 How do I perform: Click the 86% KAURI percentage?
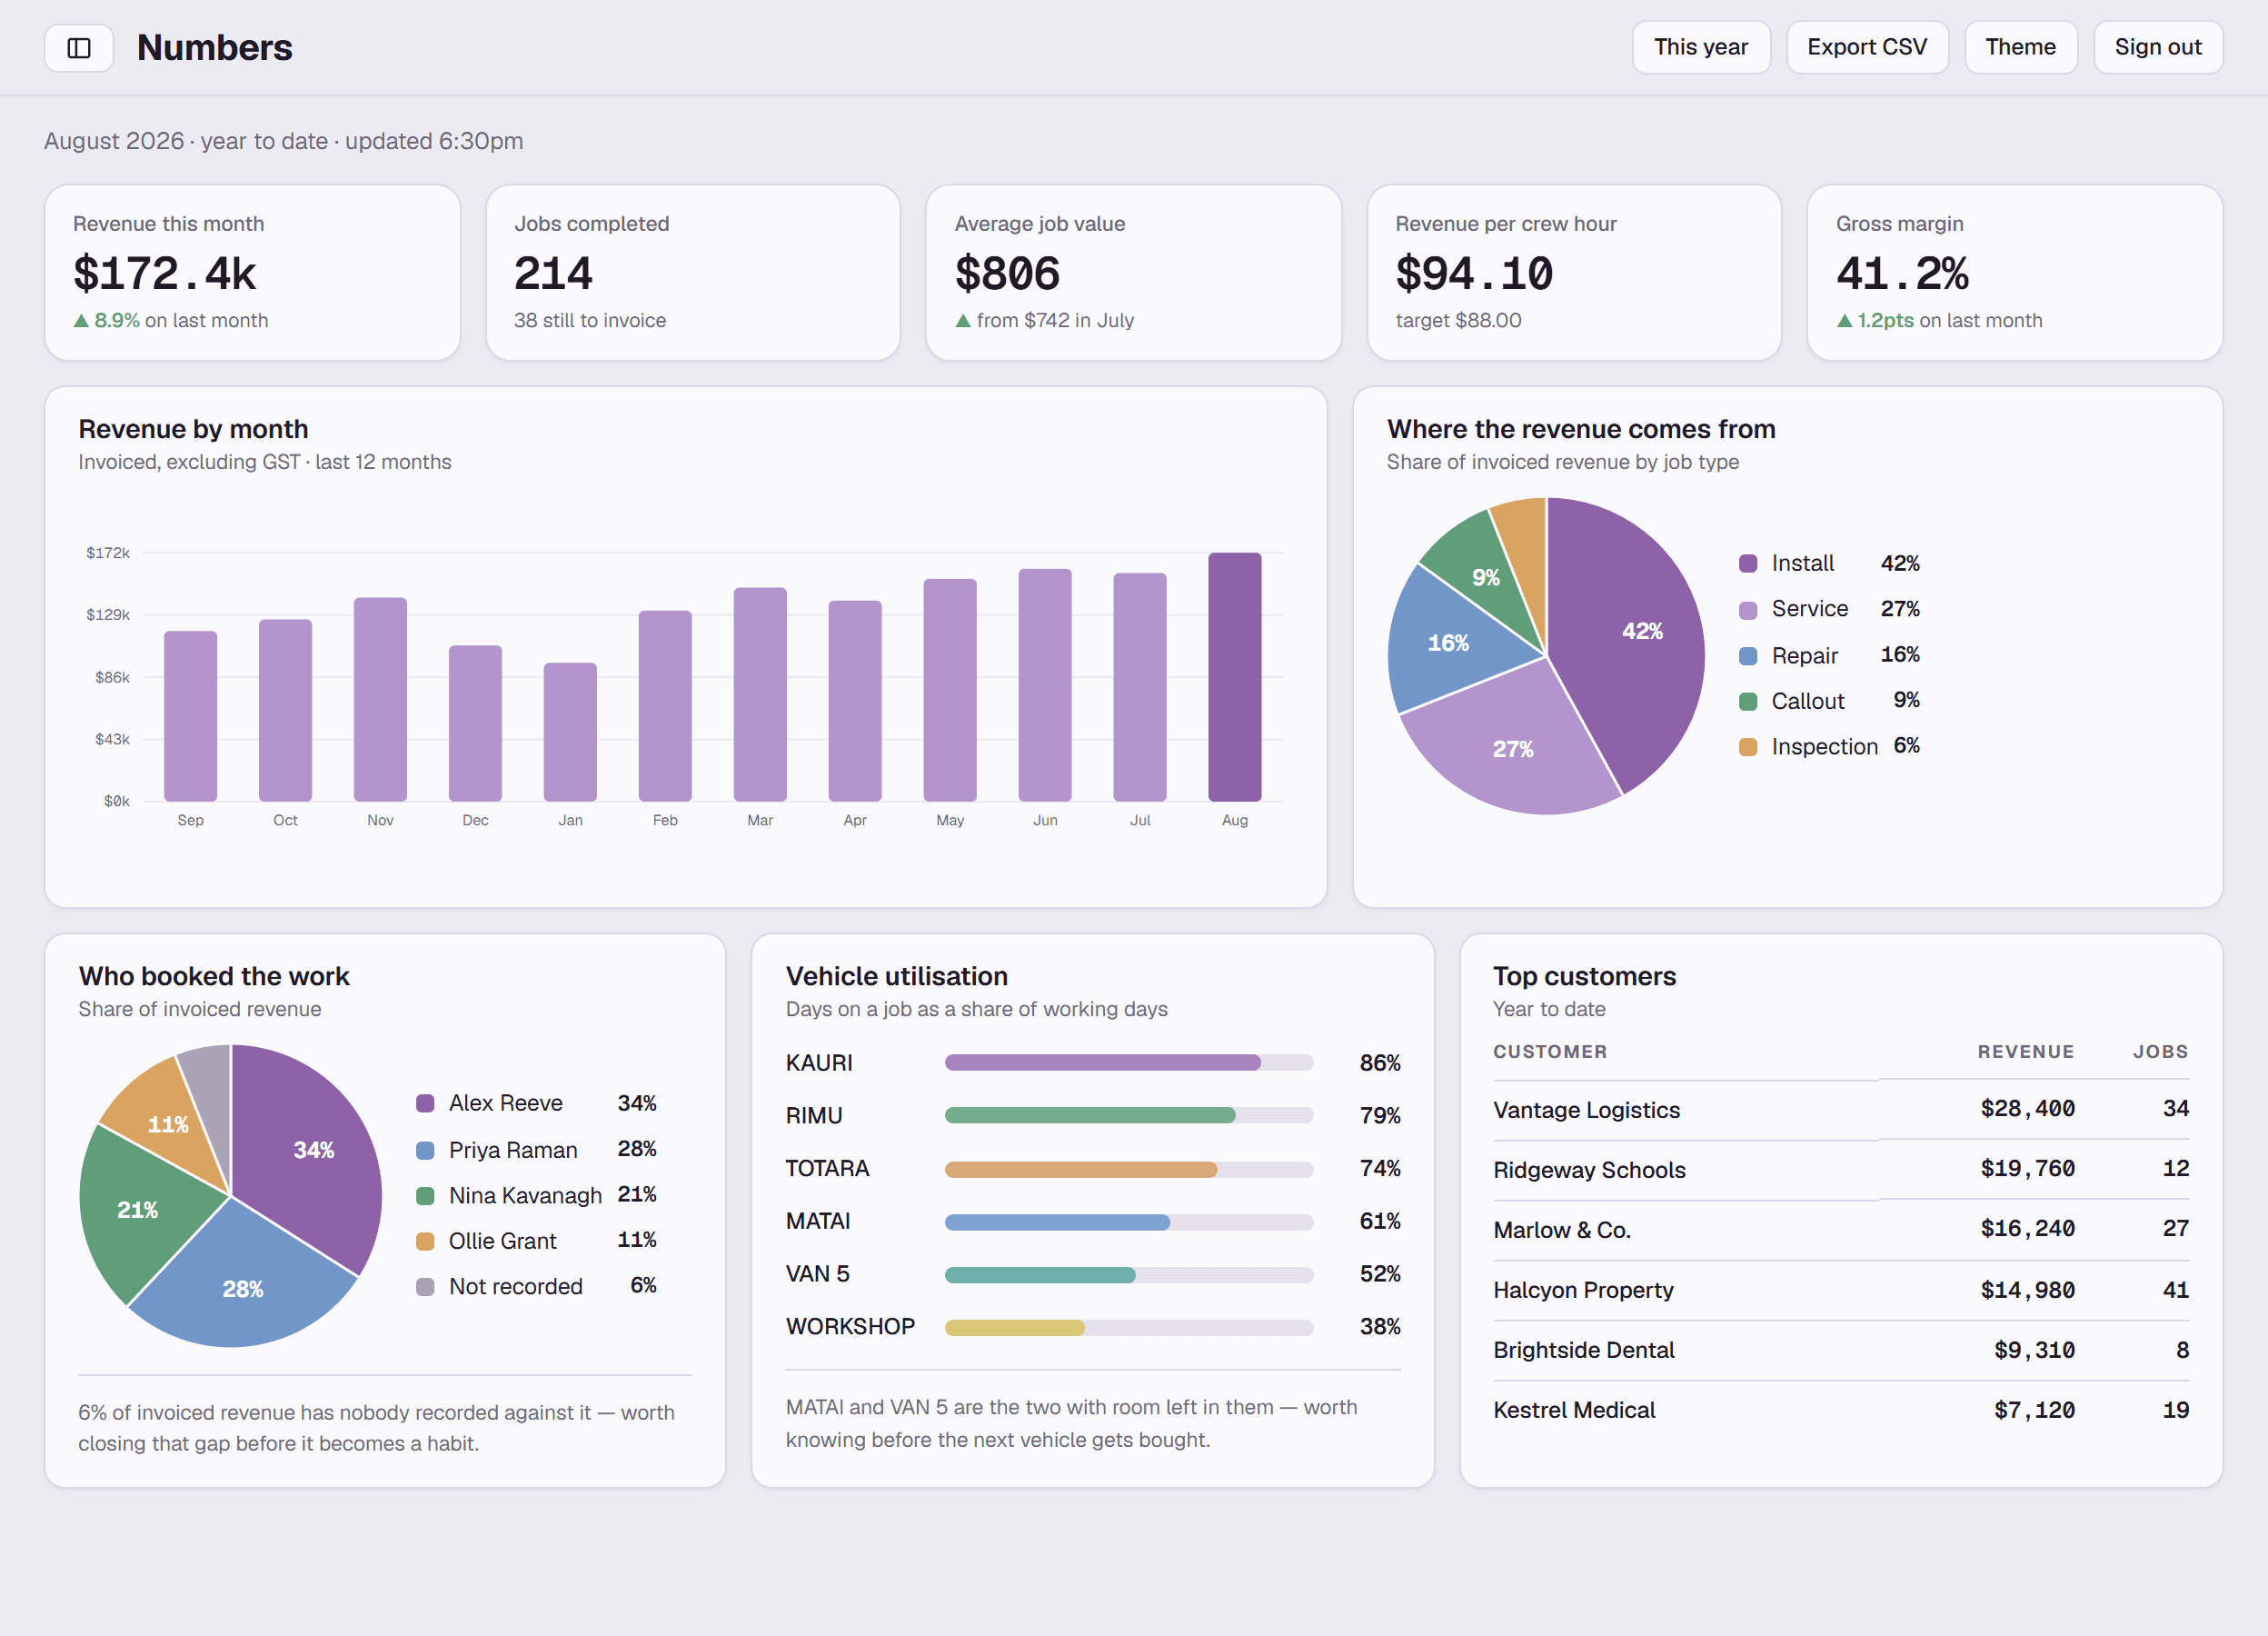(1380, 1063)
